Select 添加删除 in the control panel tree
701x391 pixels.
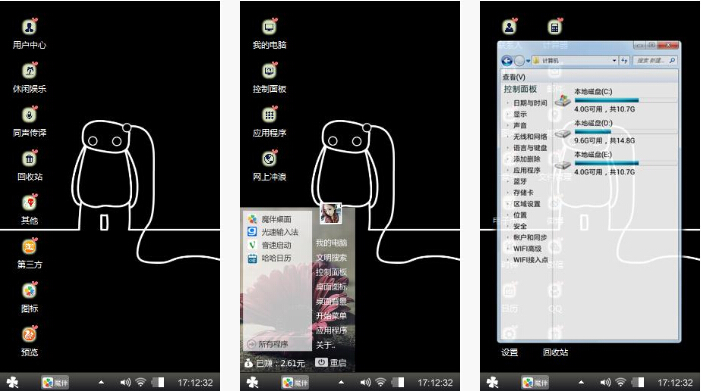coord(527,159)
